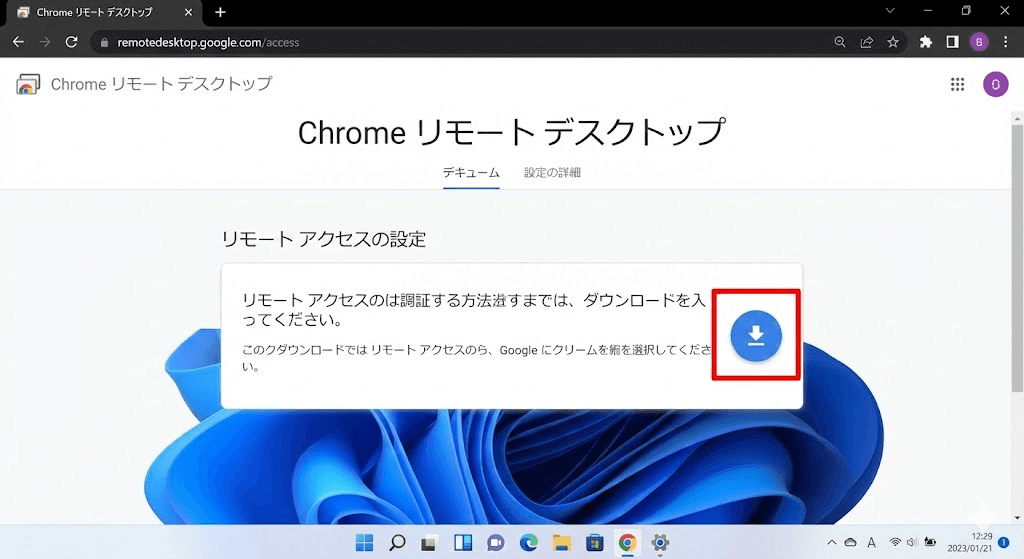The width and height of the screenshot is (1024, 559).
Task: Select the Chrome リモート デスクトップ browser tab
Action: point(104,12)
